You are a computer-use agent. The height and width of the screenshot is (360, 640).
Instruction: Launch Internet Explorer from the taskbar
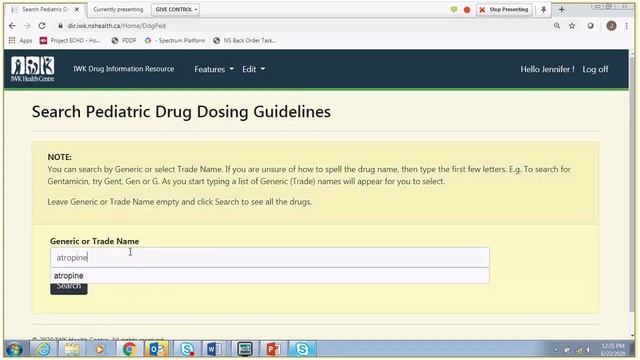pos(43,349)
